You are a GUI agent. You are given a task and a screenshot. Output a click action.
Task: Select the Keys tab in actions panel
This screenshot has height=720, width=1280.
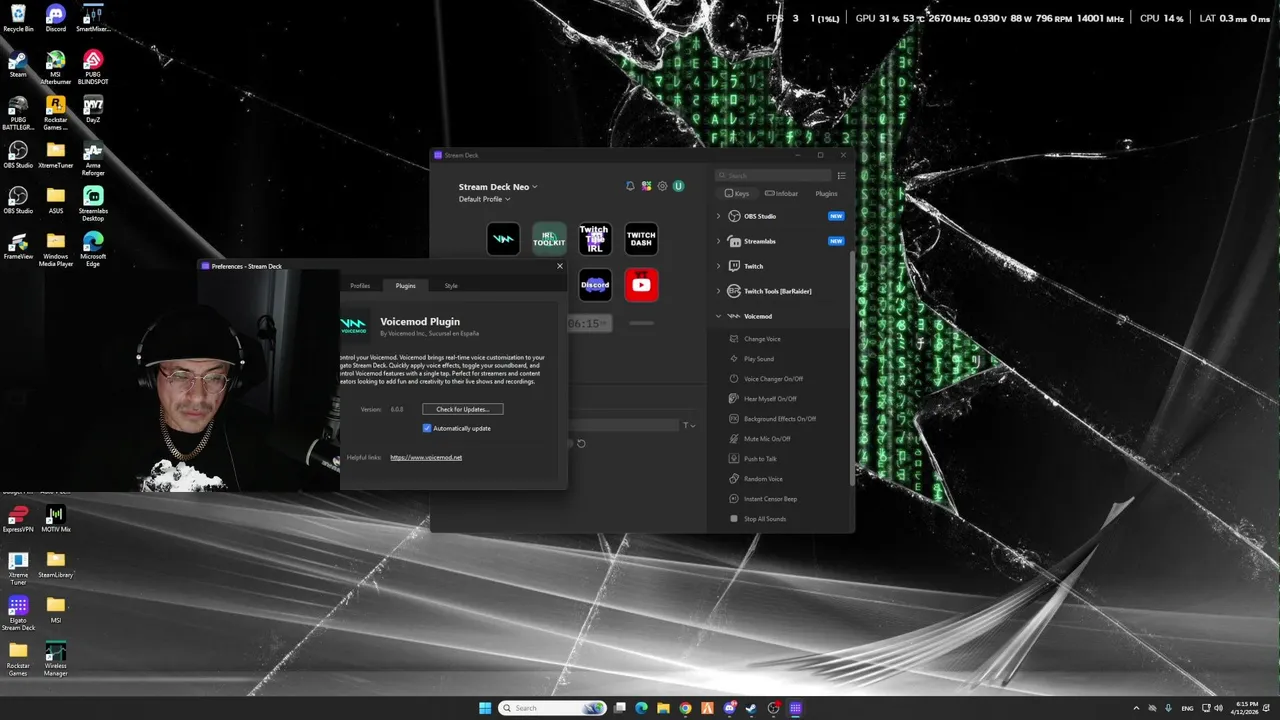coord(737,193)
